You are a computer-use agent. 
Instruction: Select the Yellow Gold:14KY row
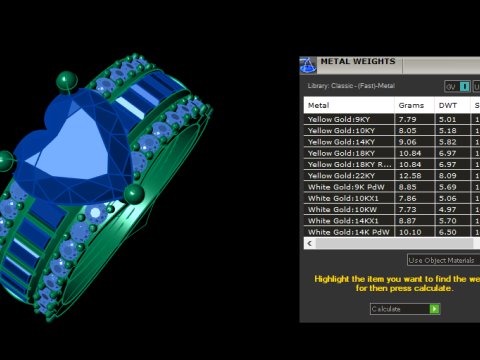click(x=392, y=142)
